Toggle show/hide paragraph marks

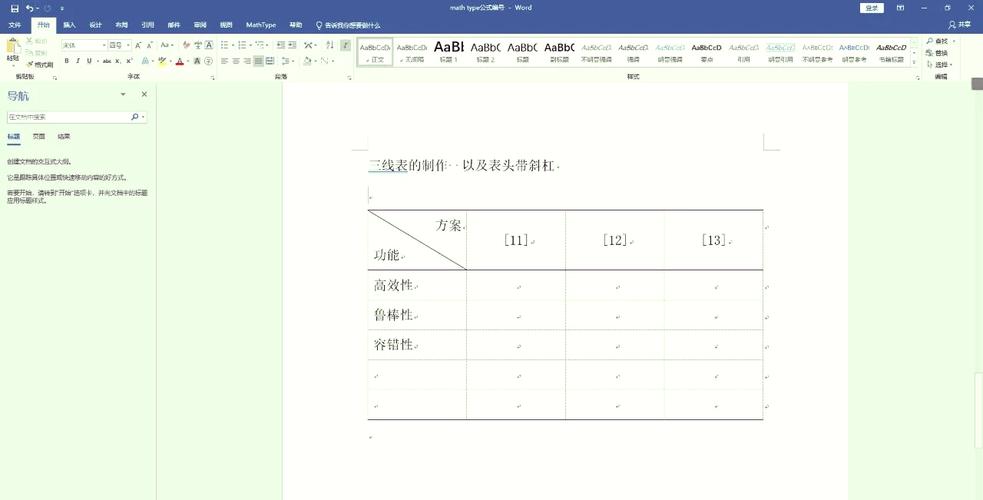click(345, 45)
